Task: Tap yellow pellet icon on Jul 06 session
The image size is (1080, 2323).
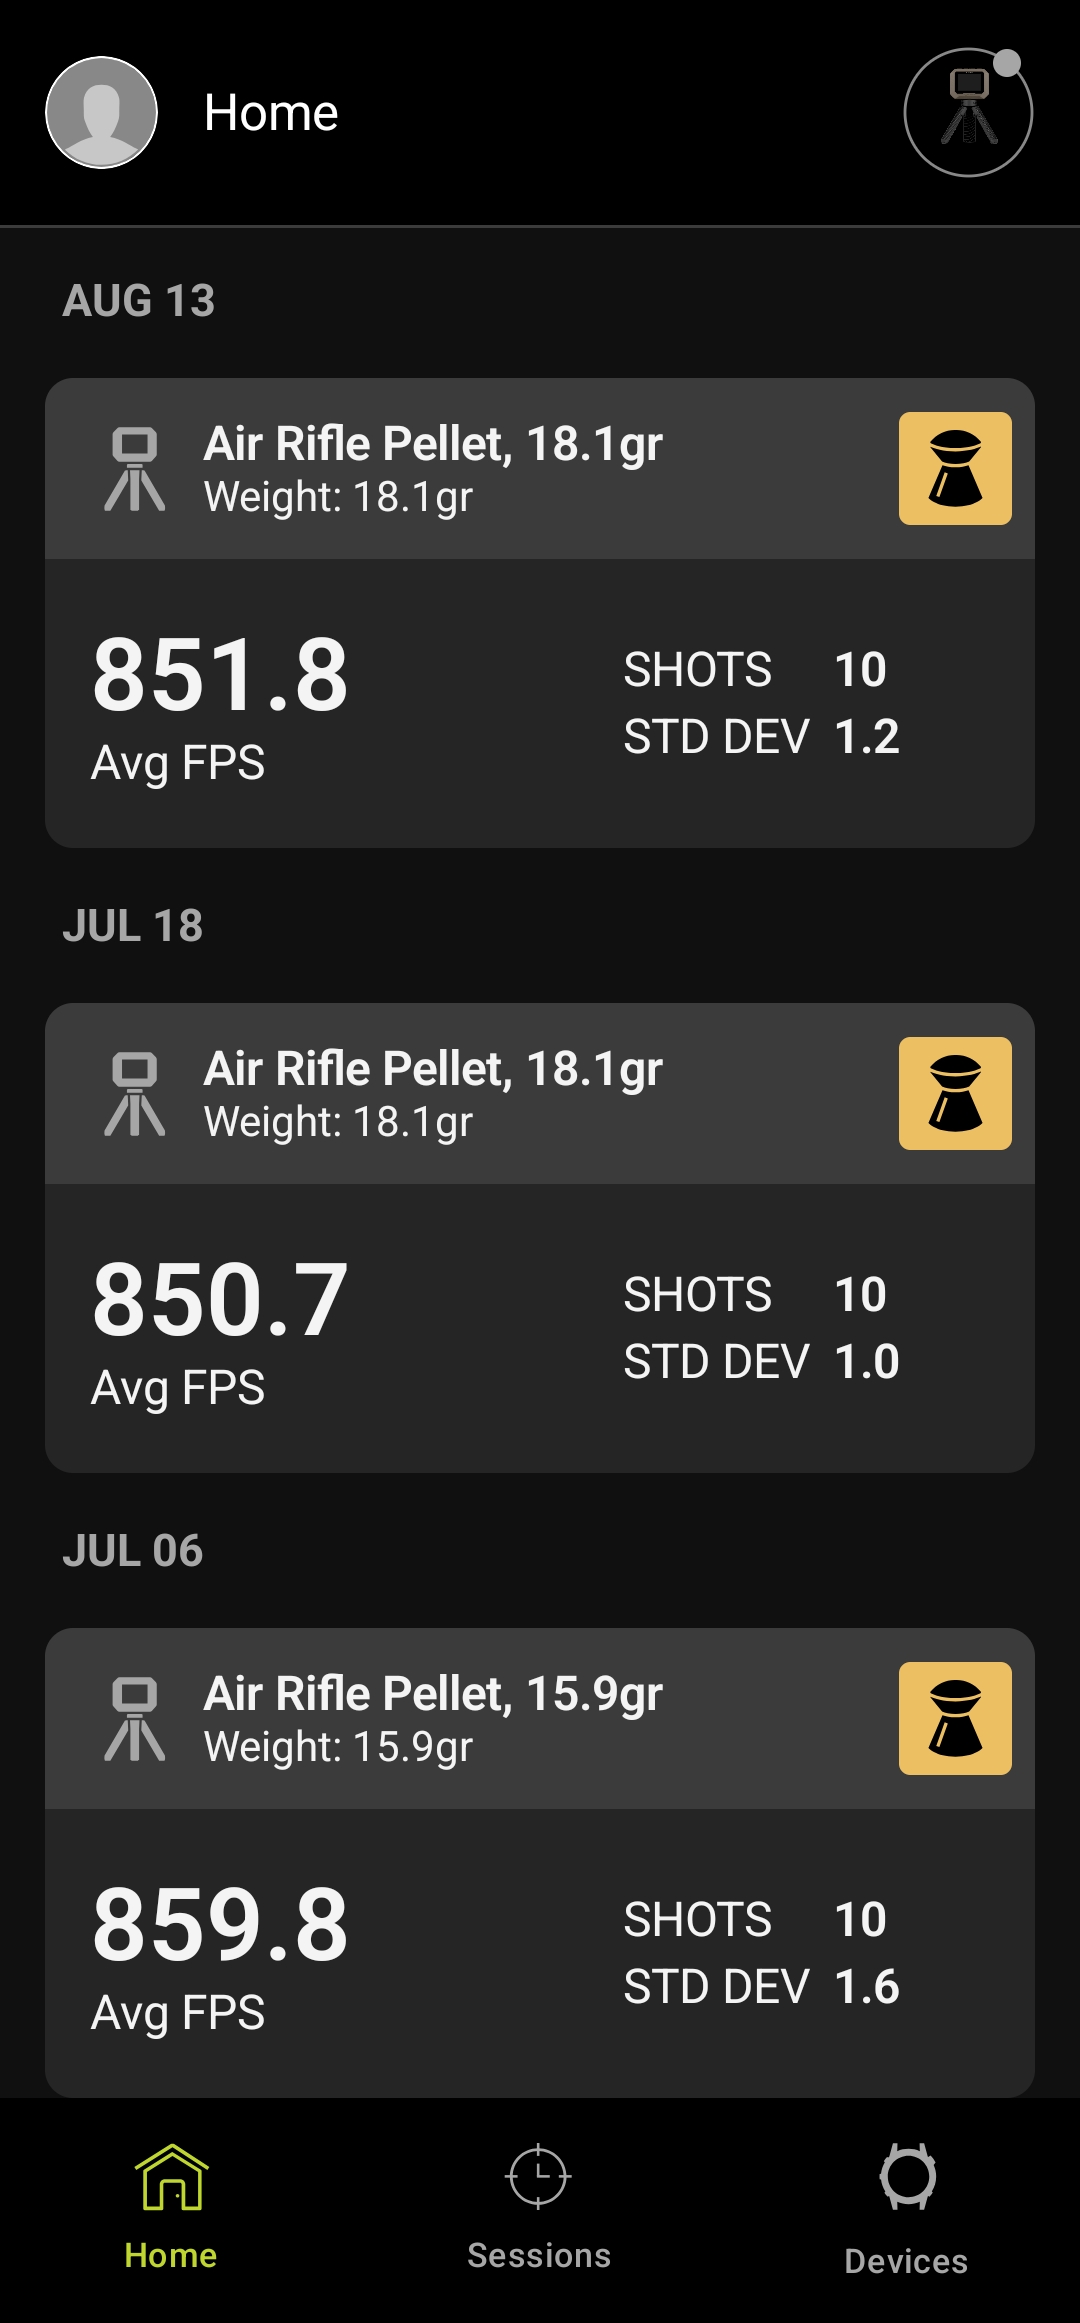Action: [955, 1718]
